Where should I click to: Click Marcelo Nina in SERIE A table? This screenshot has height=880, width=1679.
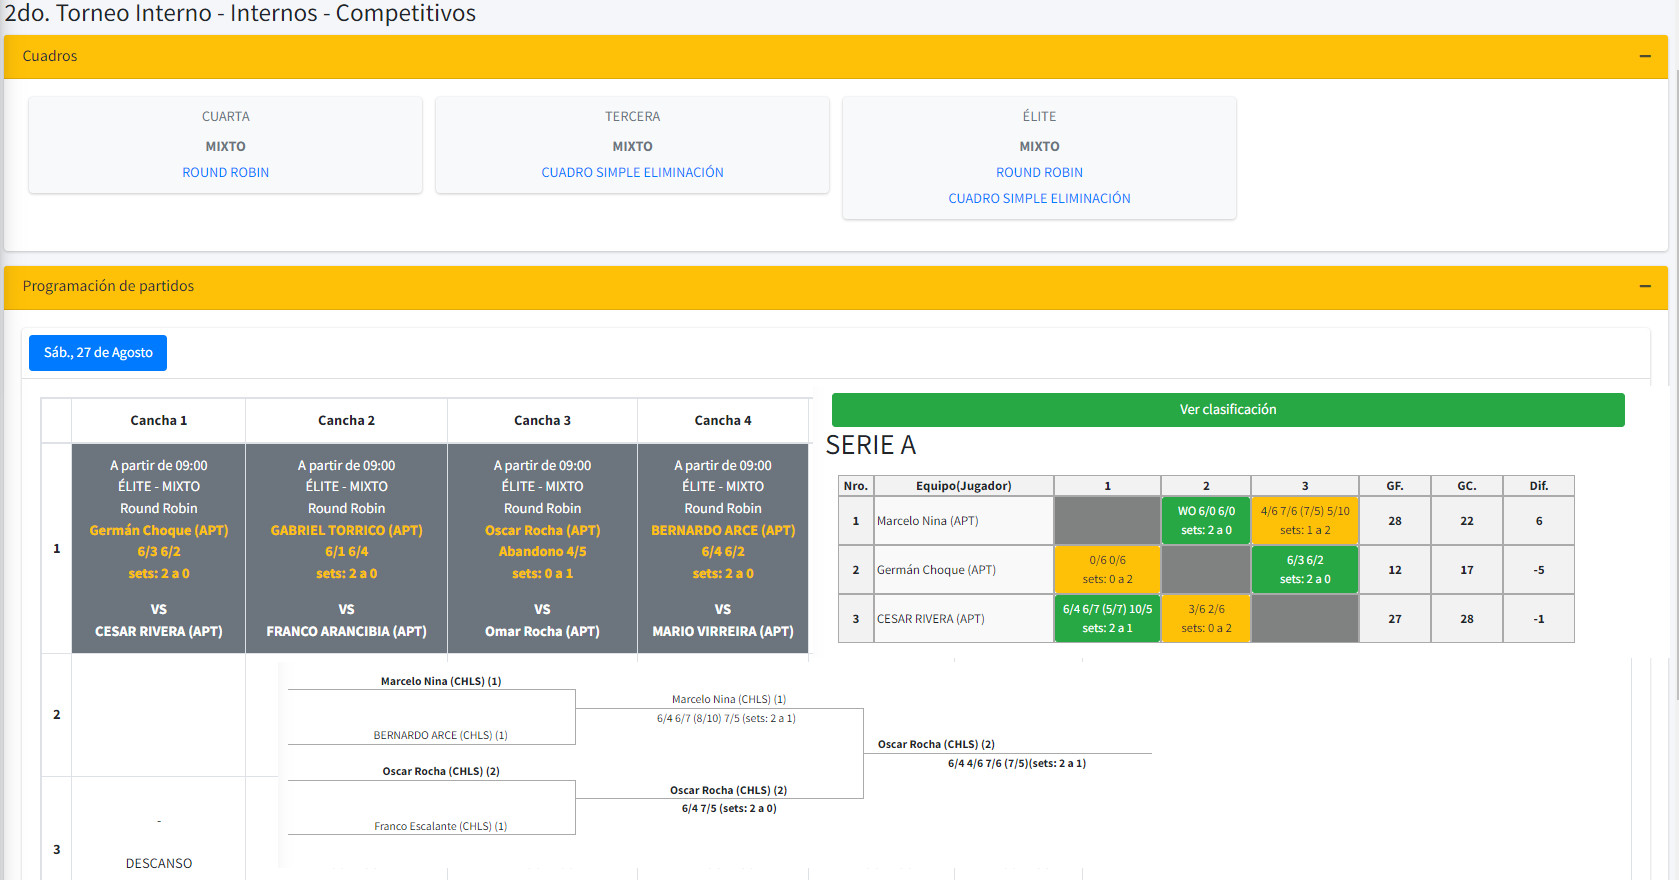point(927,521)
